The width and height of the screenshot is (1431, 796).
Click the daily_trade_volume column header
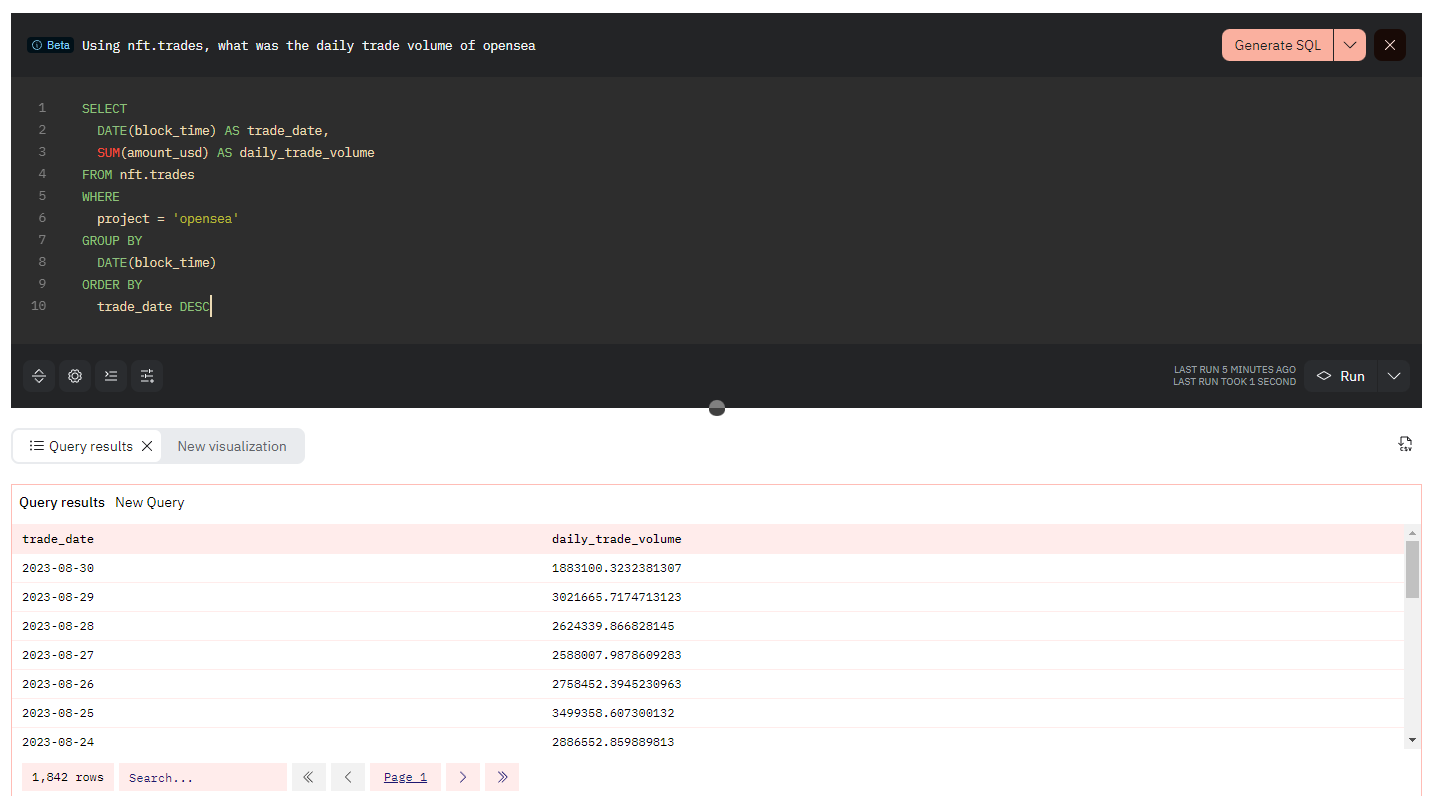click(x=616, y=539)
